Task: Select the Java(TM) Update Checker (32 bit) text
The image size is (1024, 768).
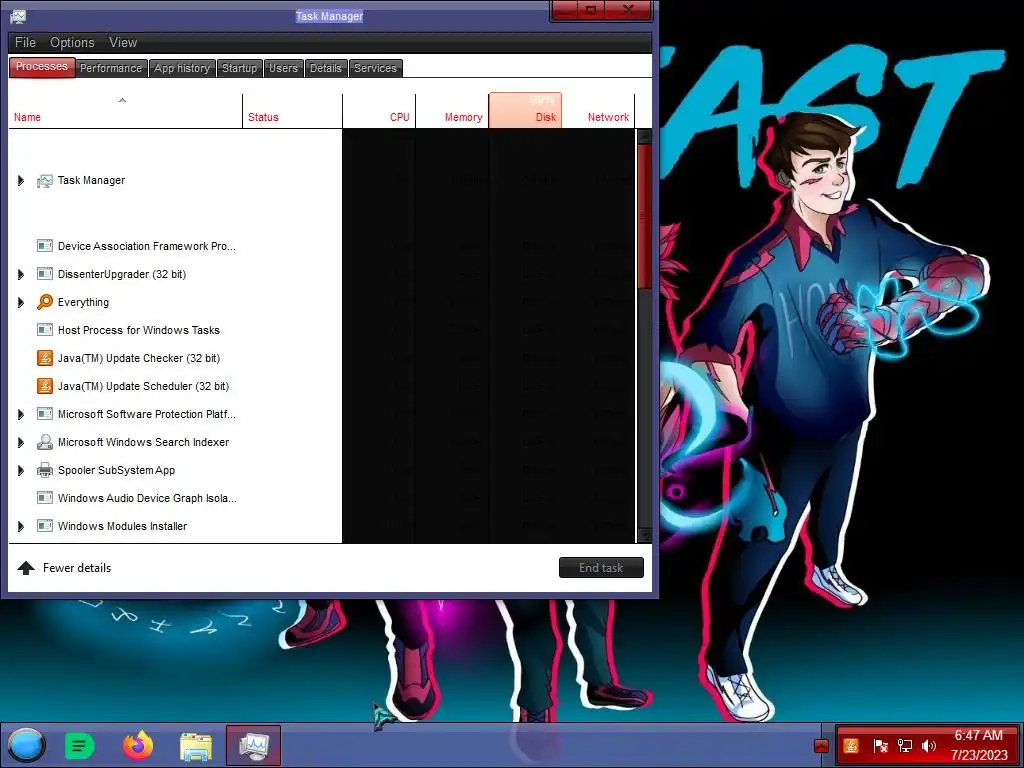Action: point(138,359)
